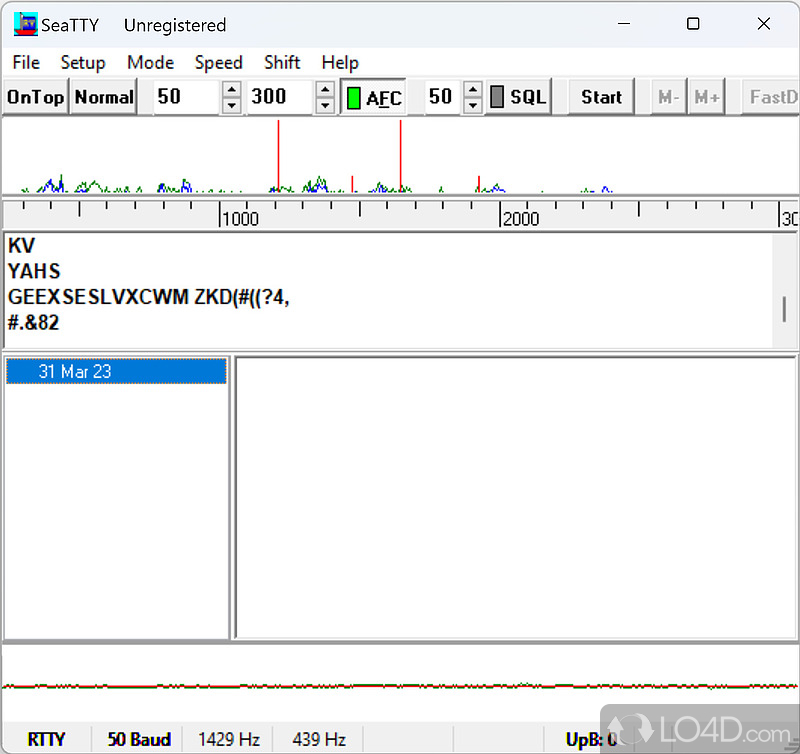Image resolution: width=800 pixels, height=754 pixels.
Task: Click the shift field showing 300
Action: click(x=280, y=97)
